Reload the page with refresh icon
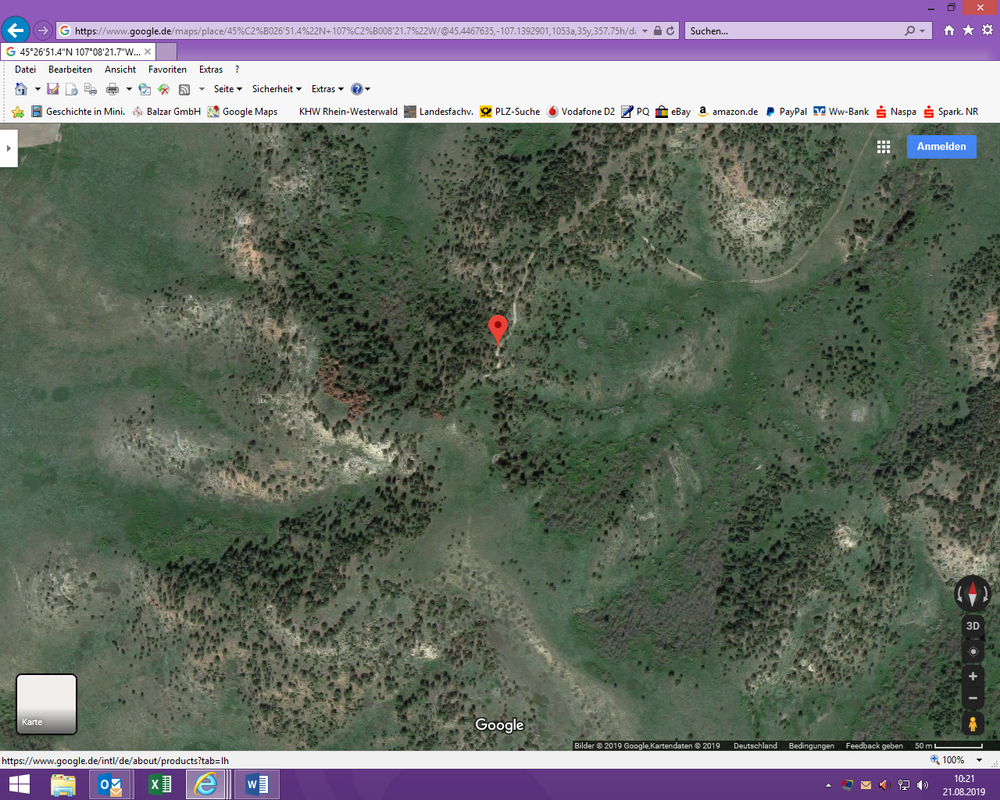 pos(670,31)
